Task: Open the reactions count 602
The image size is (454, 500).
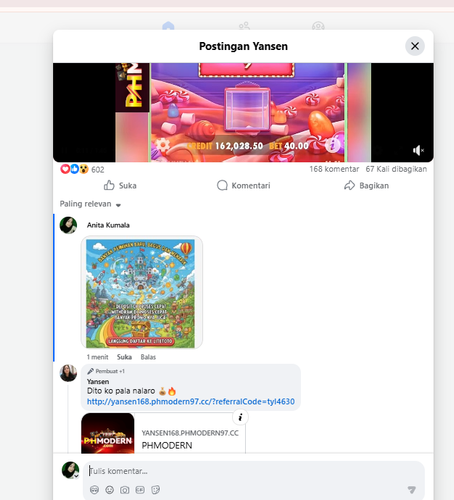Action: [98, 170]
